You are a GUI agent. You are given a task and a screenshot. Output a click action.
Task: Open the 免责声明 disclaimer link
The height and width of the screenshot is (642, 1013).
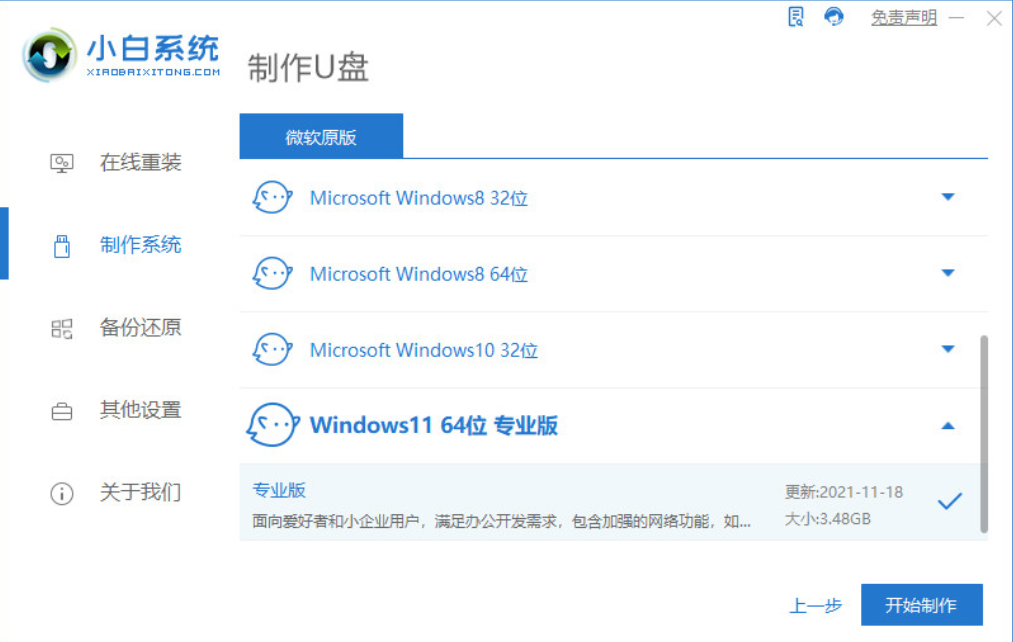(x=904, y=17)
